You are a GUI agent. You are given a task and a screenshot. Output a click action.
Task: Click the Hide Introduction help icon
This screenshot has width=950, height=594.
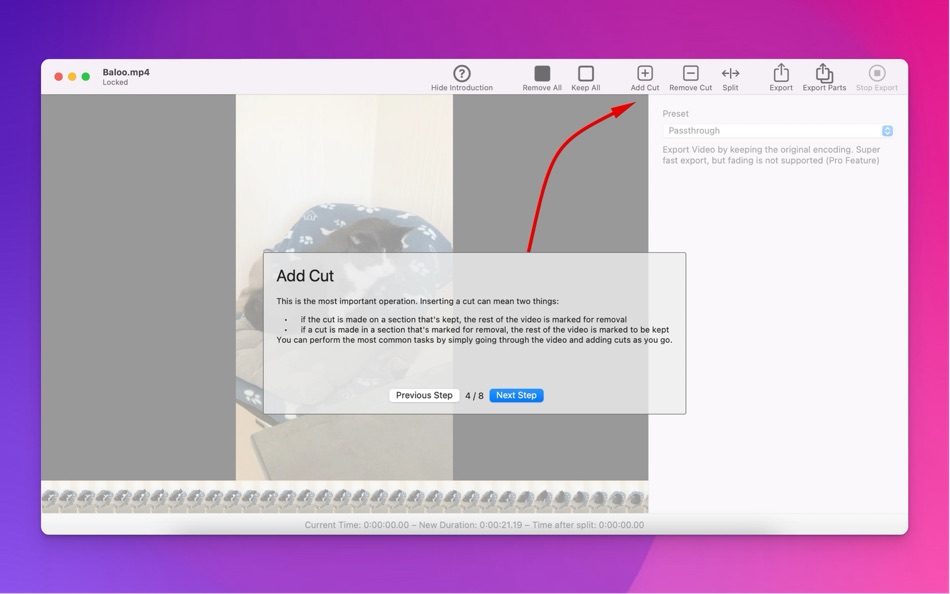point(462,73)
